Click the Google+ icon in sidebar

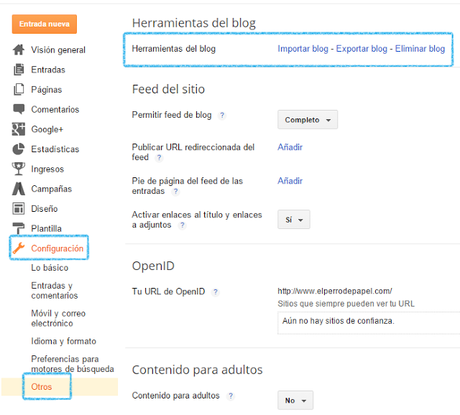coord(19,129)
